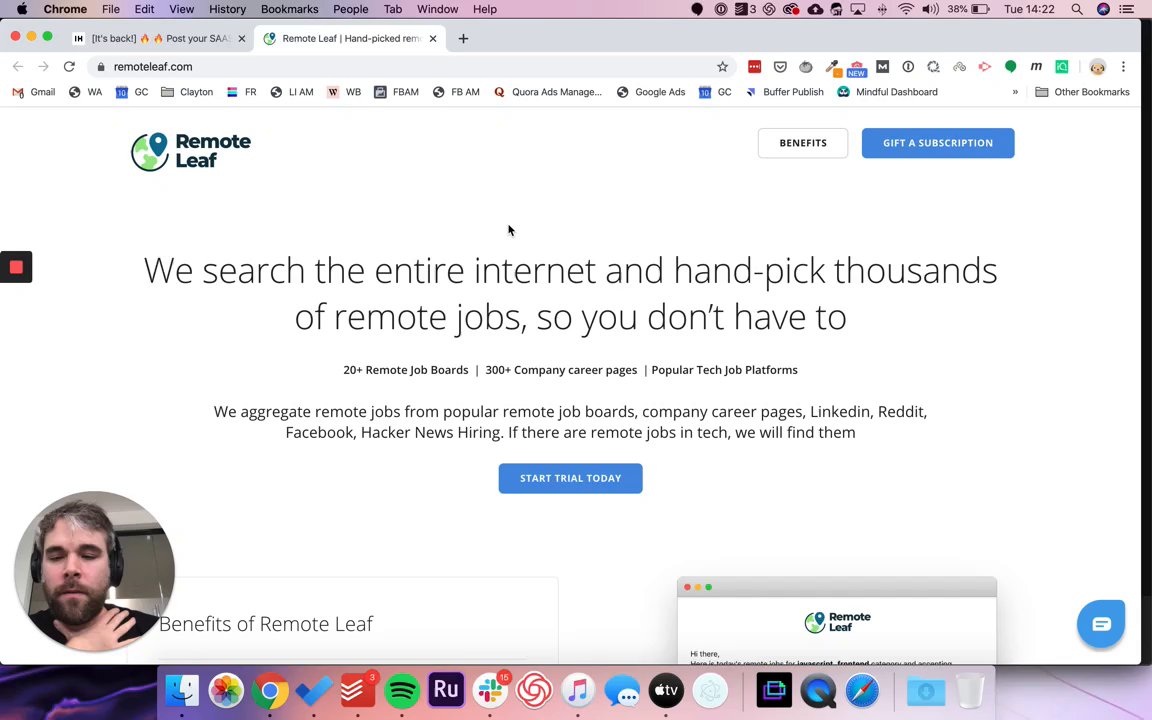This screenshot has height=720, width=1152.
Task: Bookmark this page with the star icon
Action: click(x=722, y=67)
